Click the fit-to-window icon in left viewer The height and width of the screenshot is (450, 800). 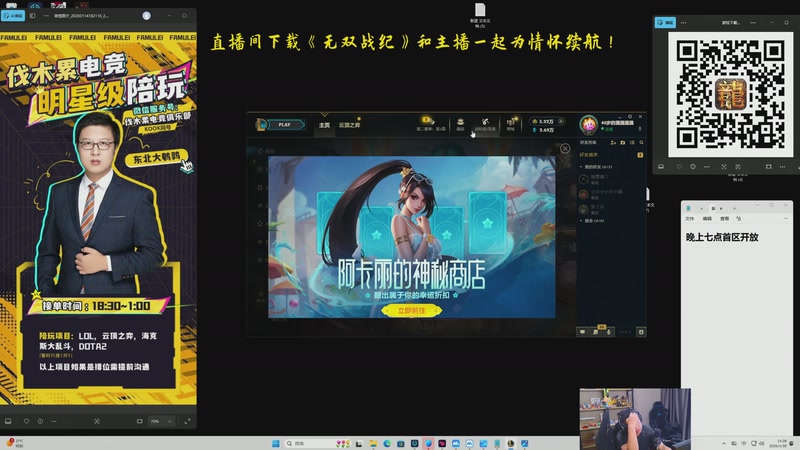[96, 421]
